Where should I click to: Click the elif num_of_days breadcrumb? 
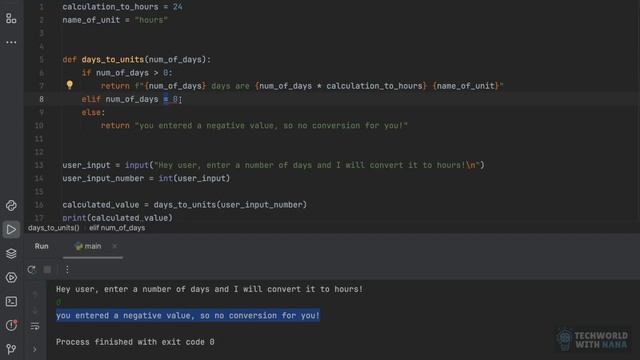(x=117, y=228)
